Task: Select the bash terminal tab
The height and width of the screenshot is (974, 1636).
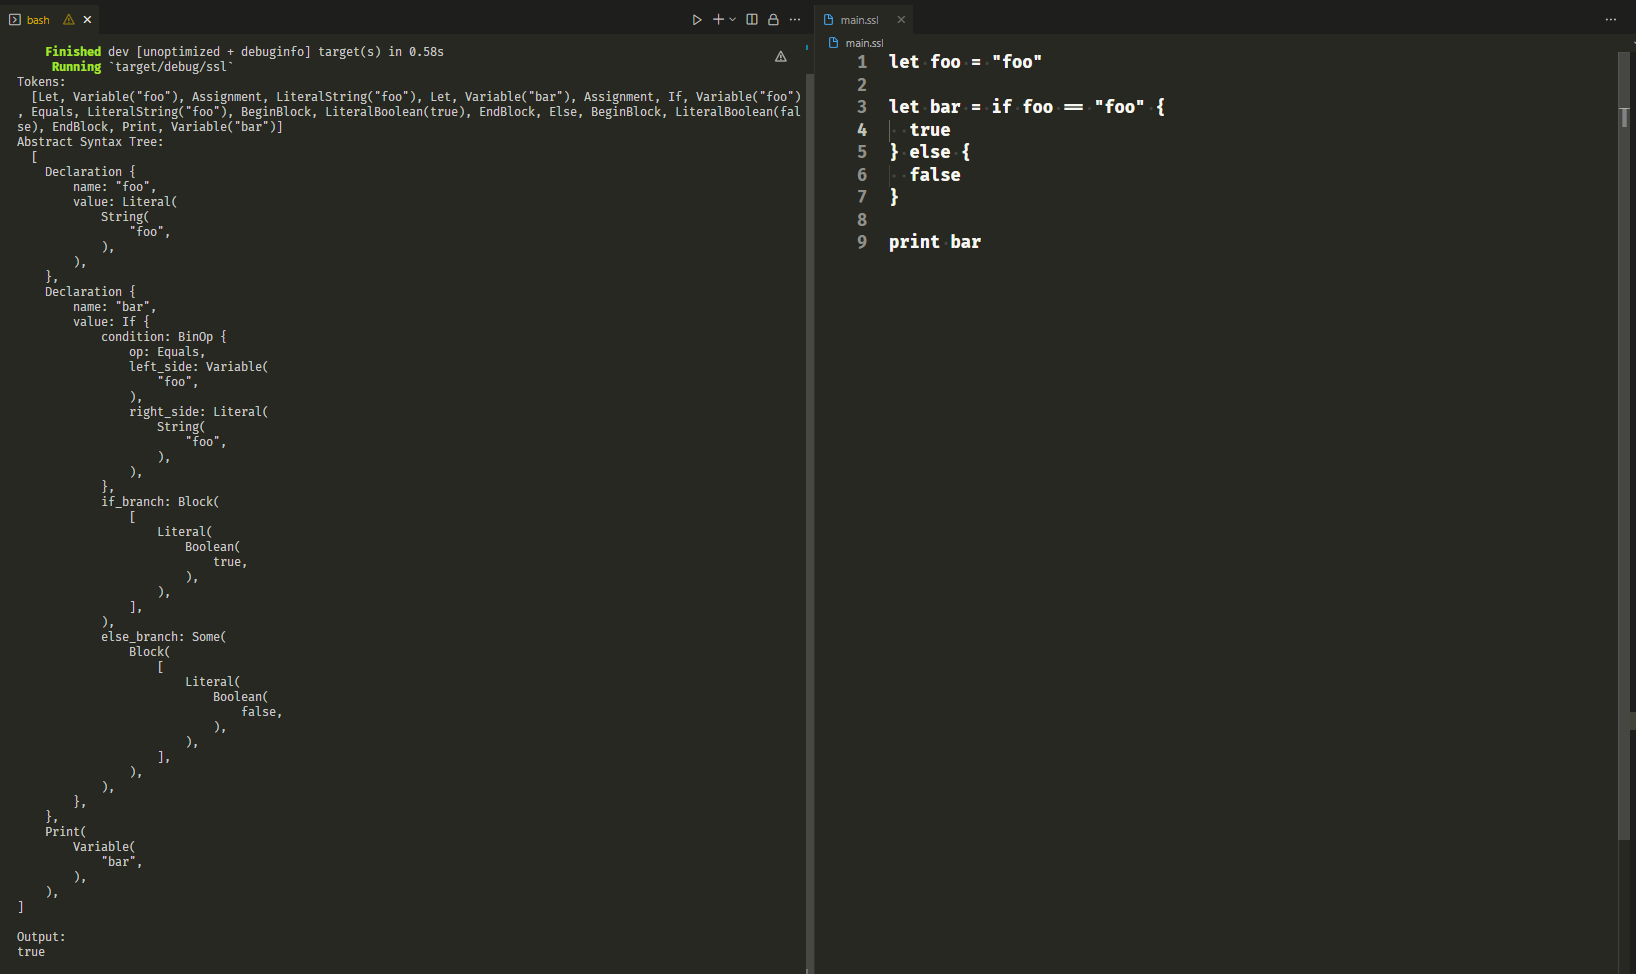Action: [38, 20]
